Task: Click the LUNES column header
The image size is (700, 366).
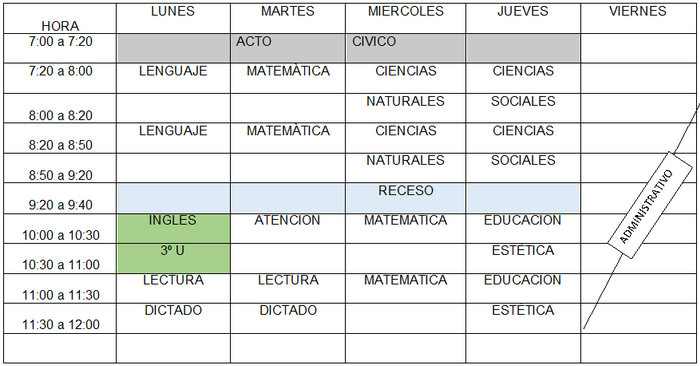Action: click(173, 18)
